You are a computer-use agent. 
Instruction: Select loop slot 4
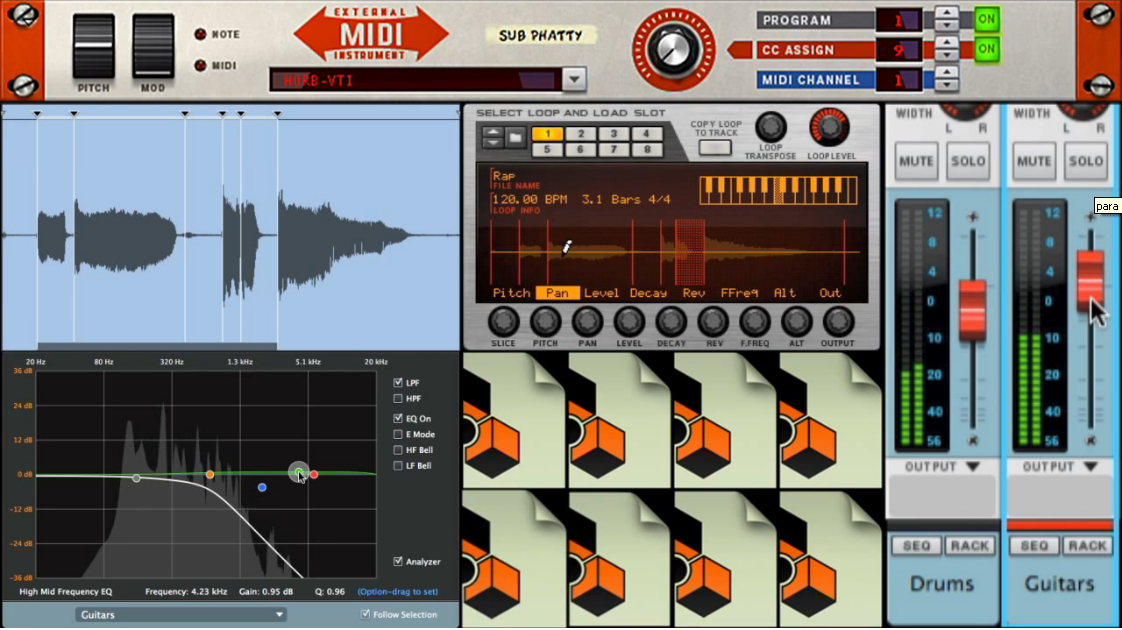[x=646, y=134]
